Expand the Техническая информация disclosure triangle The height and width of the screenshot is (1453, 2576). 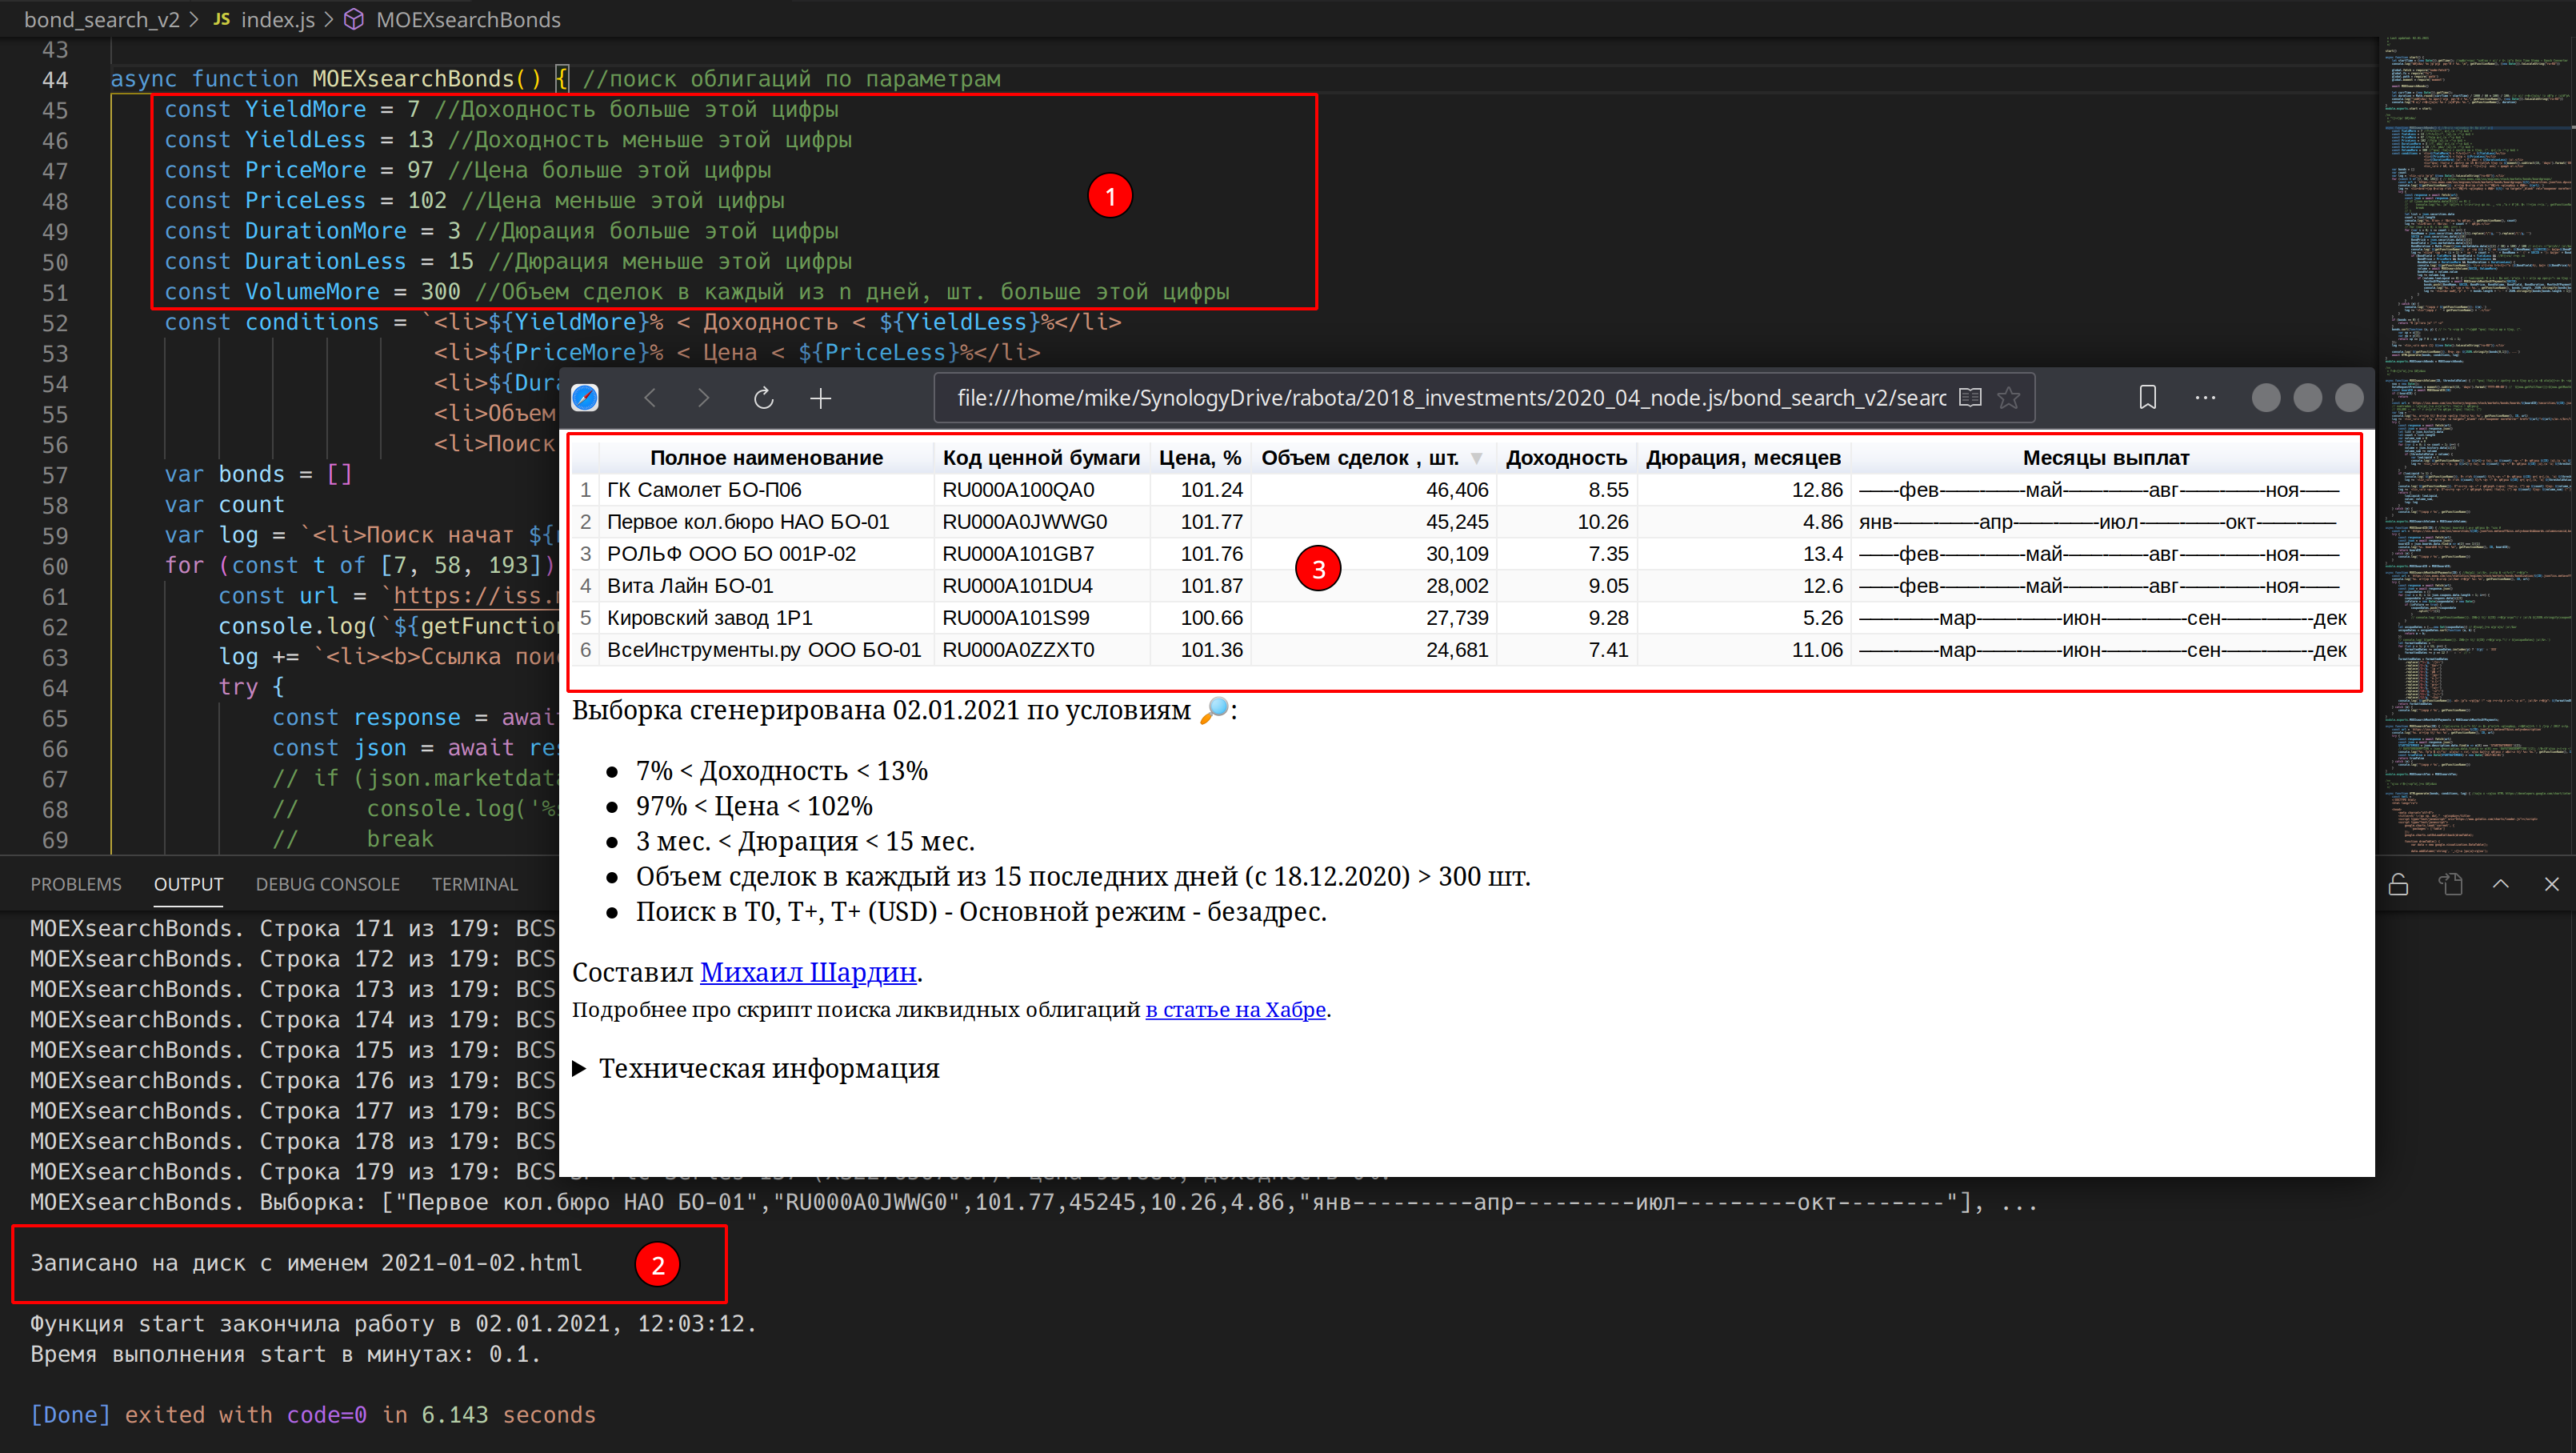click(579, 1069)
